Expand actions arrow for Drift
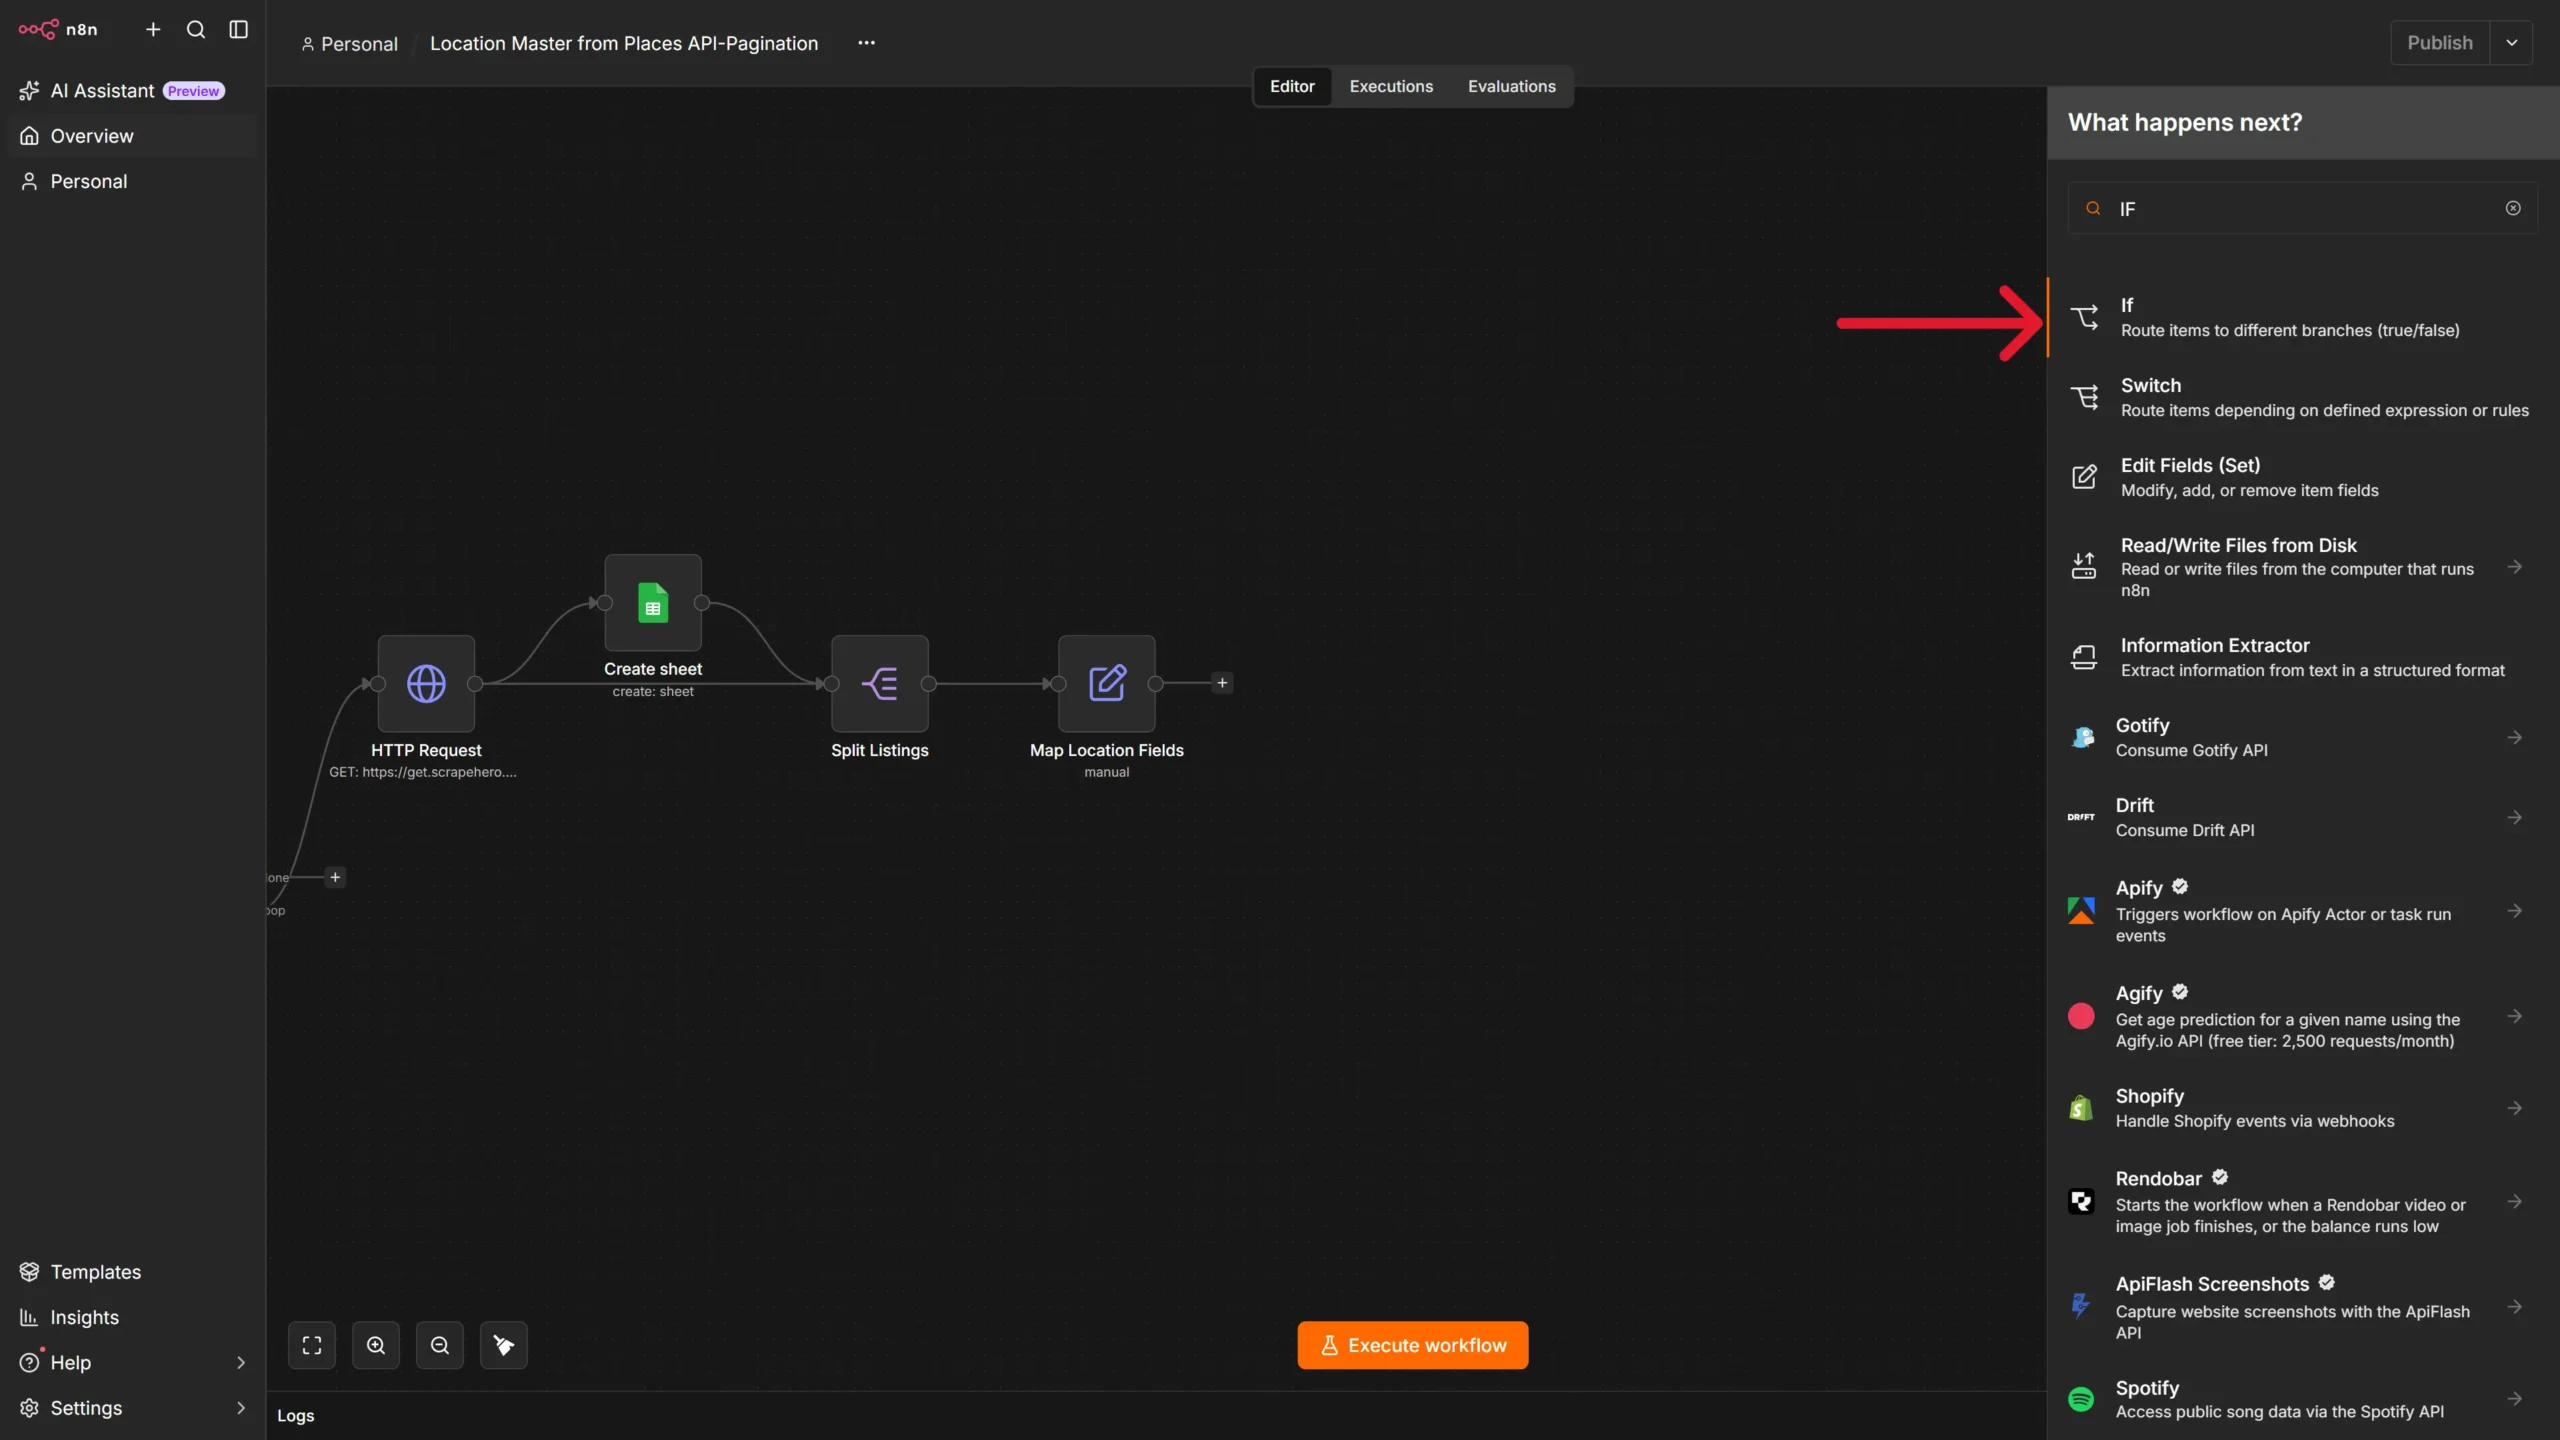The image size is (2560, 1440). coord(2514,817)
